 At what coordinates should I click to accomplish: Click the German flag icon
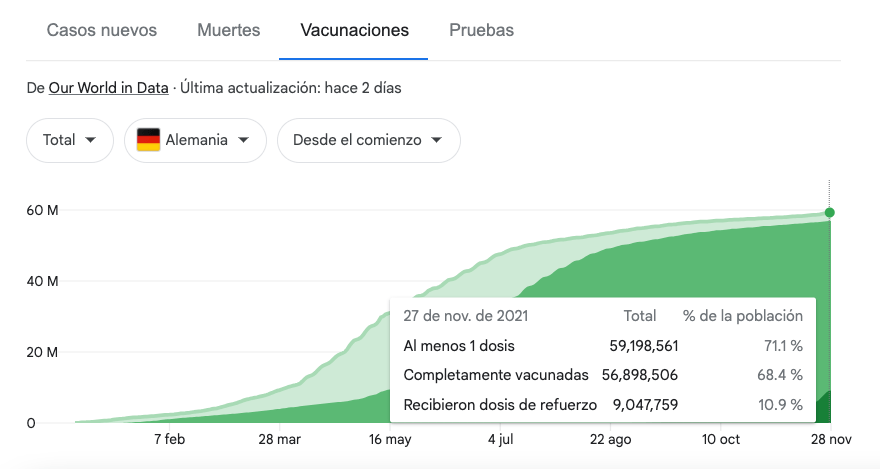pos(149,140)
